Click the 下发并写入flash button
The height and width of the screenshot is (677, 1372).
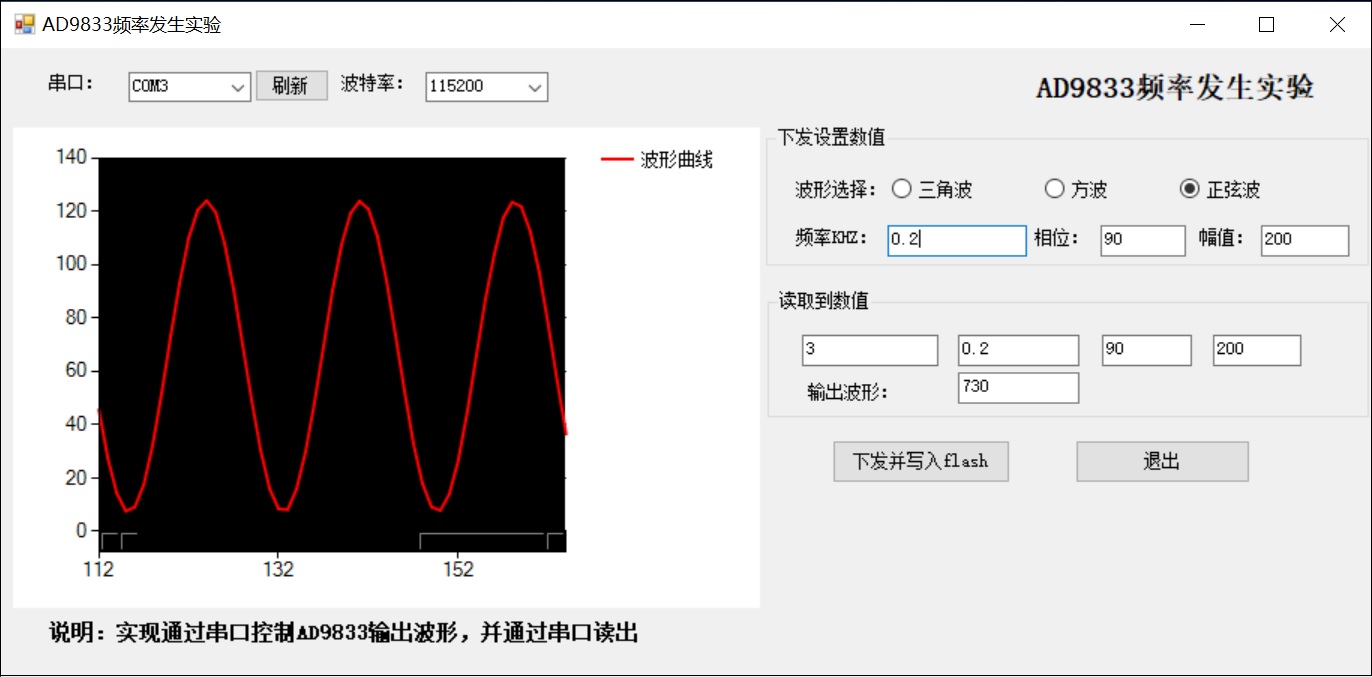pyautogui.click(x=921, y=461)
